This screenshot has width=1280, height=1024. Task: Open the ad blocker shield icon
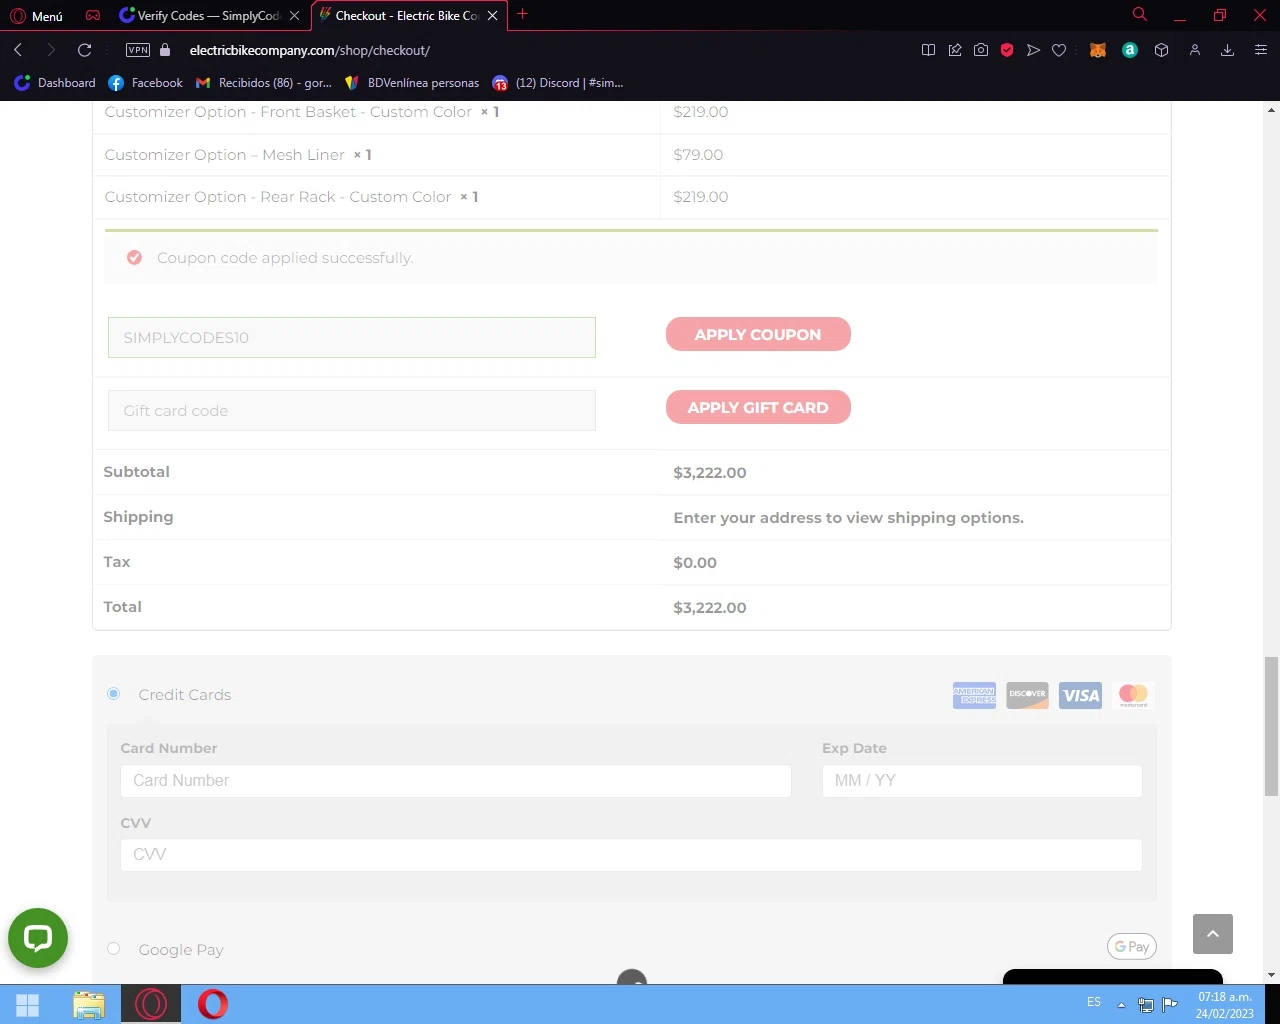click(x=1007, y=50)
